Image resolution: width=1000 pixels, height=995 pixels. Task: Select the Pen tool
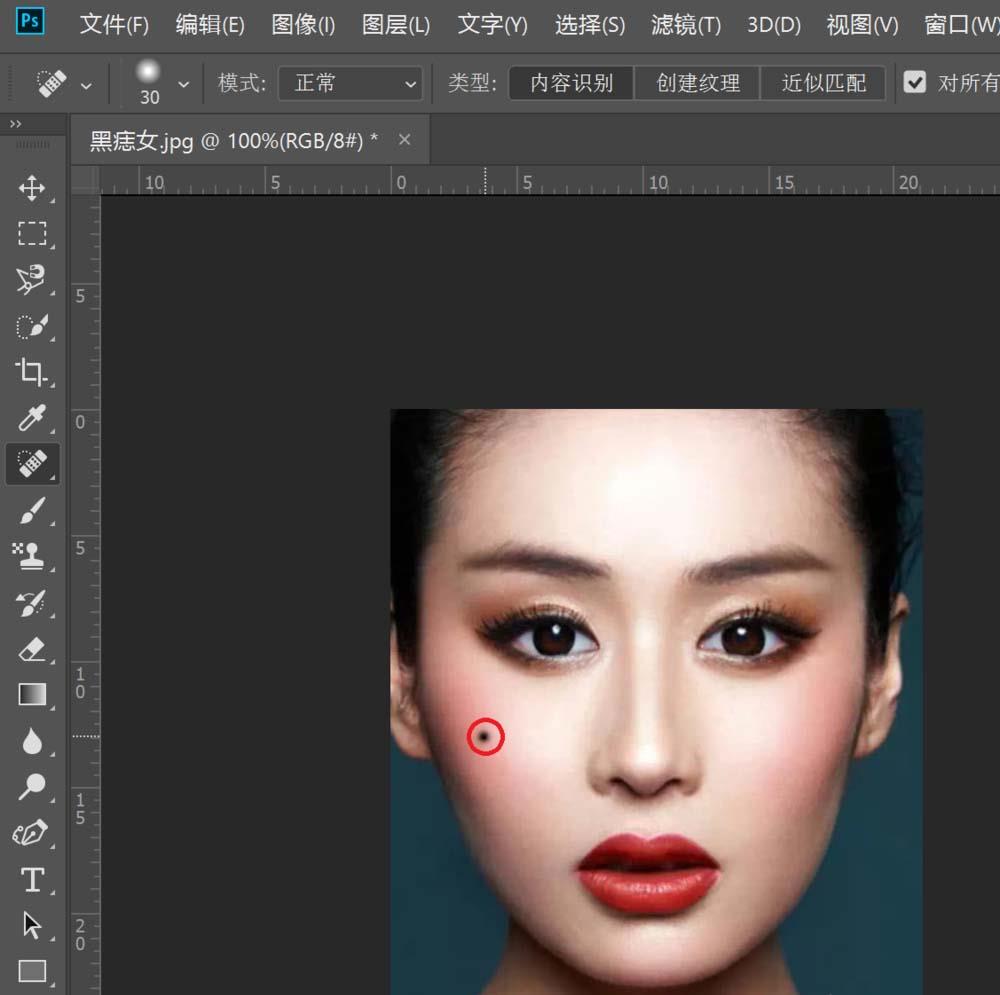pyautogui.click(x=32, y=833)
